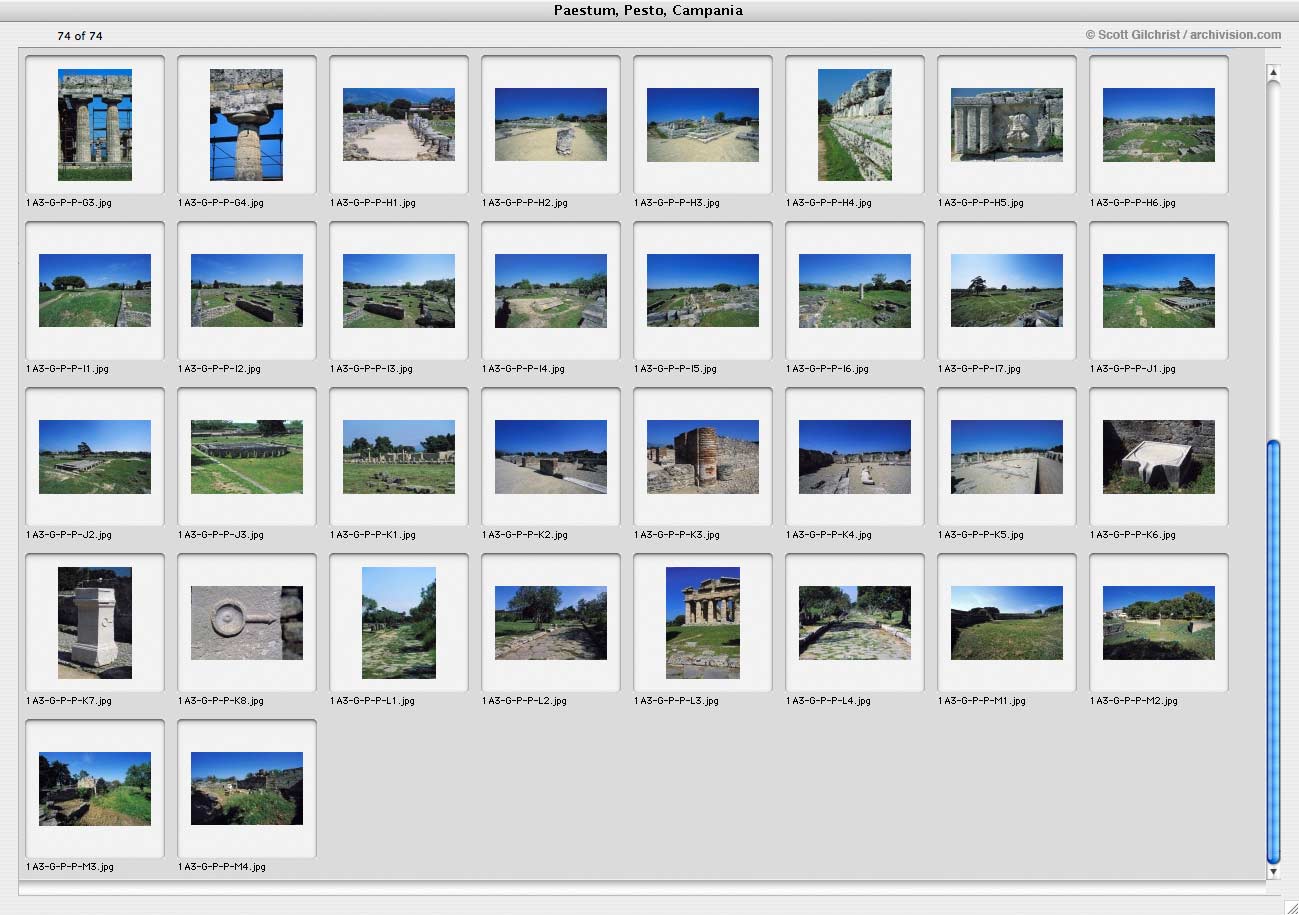
Task: Select thumbnail 1A3-G-P-P-J3.jpg
Action: coord(247,457)
